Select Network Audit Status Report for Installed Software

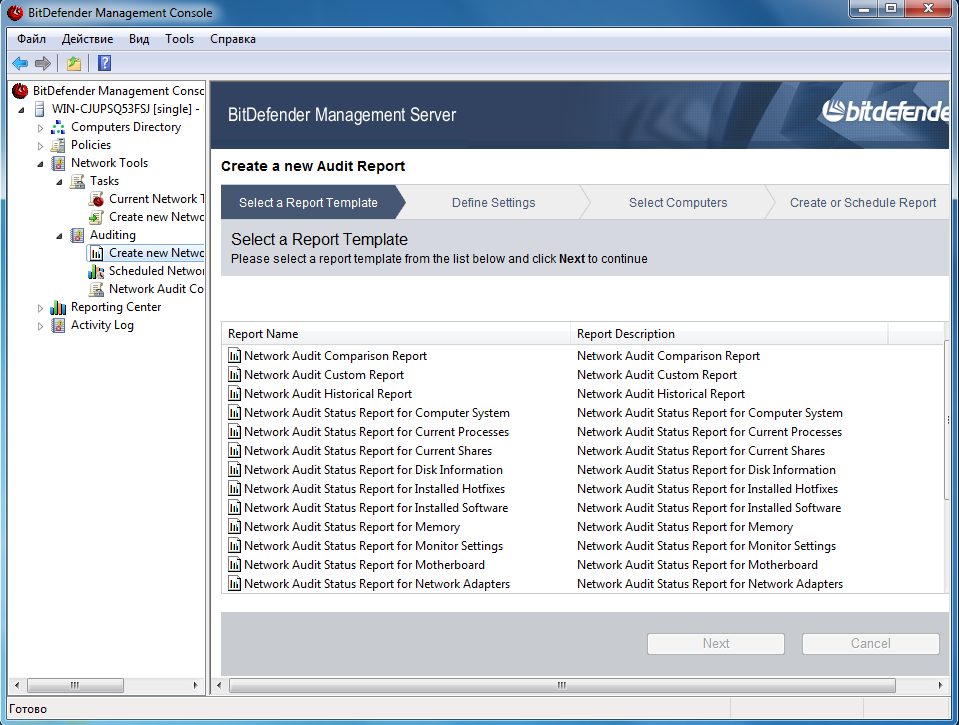376,508
